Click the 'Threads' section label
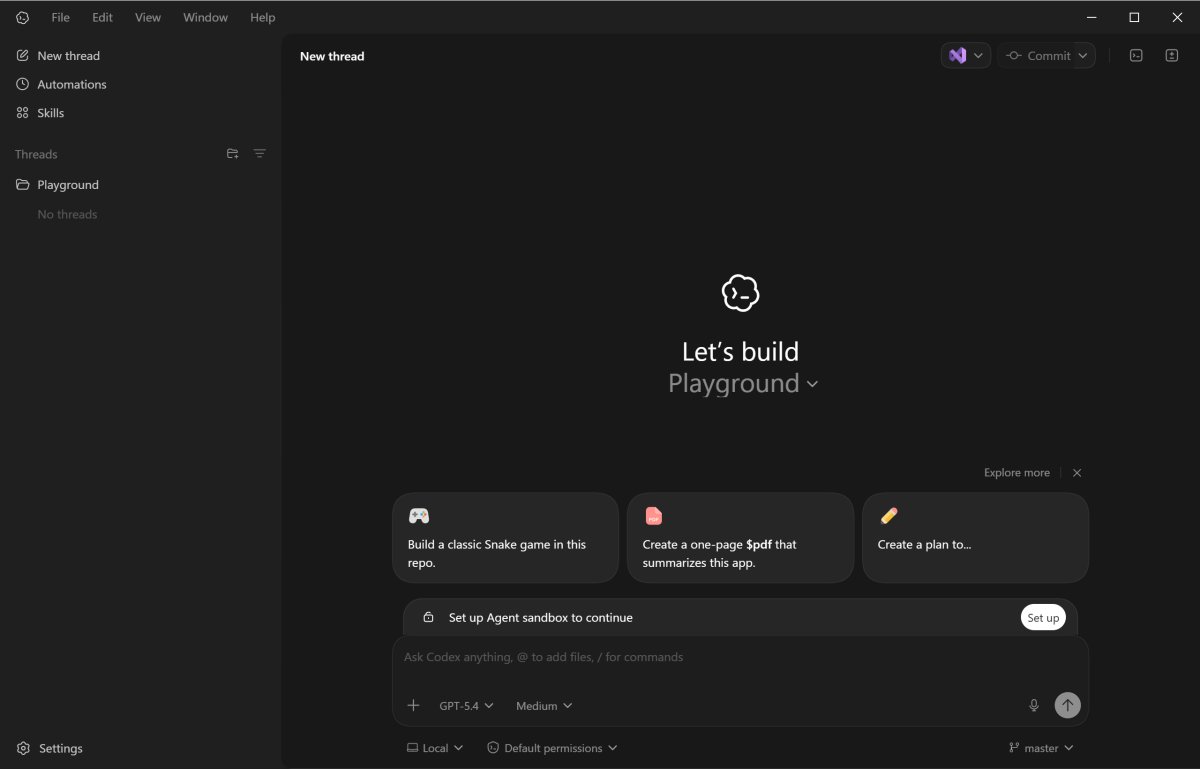 click(36, 154)
